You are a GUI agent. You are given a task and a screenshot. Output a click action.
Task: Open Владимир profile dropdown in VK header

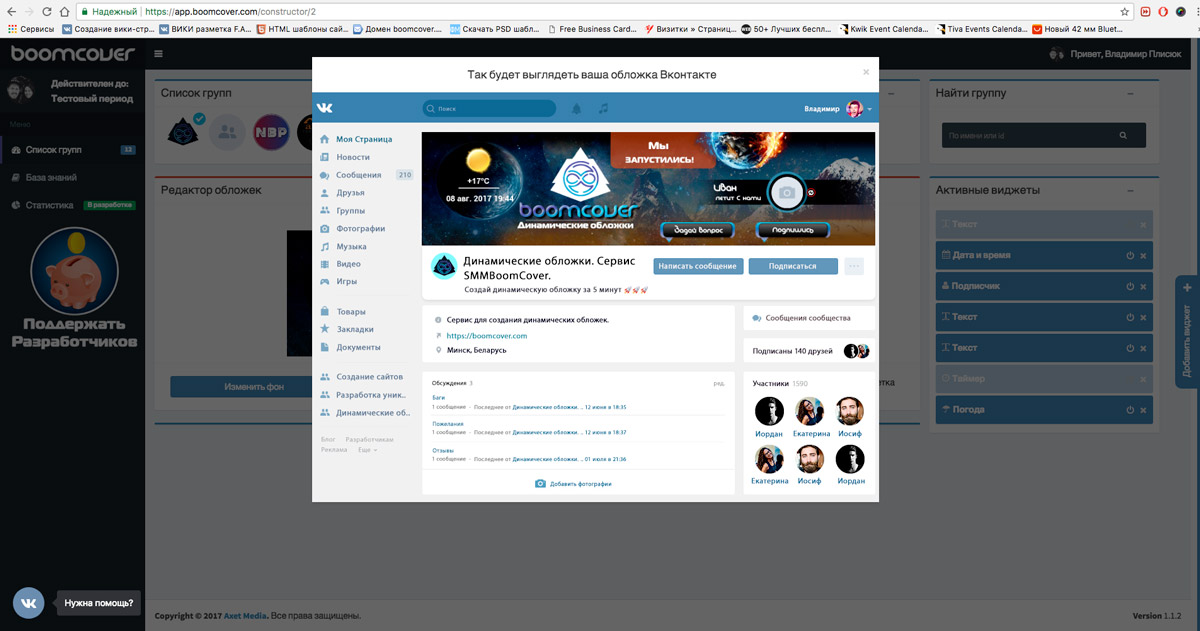pyautogui.click(x=838, y=108)
